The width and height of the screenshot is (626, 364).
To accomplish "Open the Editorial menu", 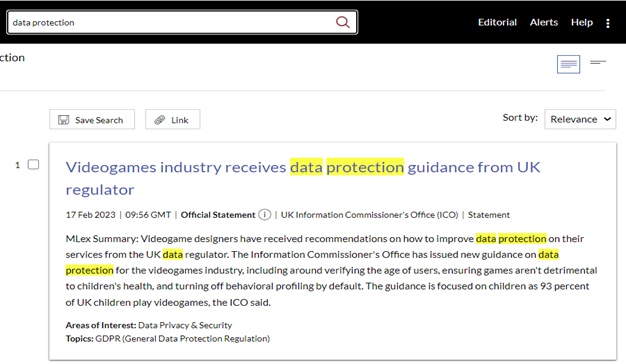I will click(497, 22).
